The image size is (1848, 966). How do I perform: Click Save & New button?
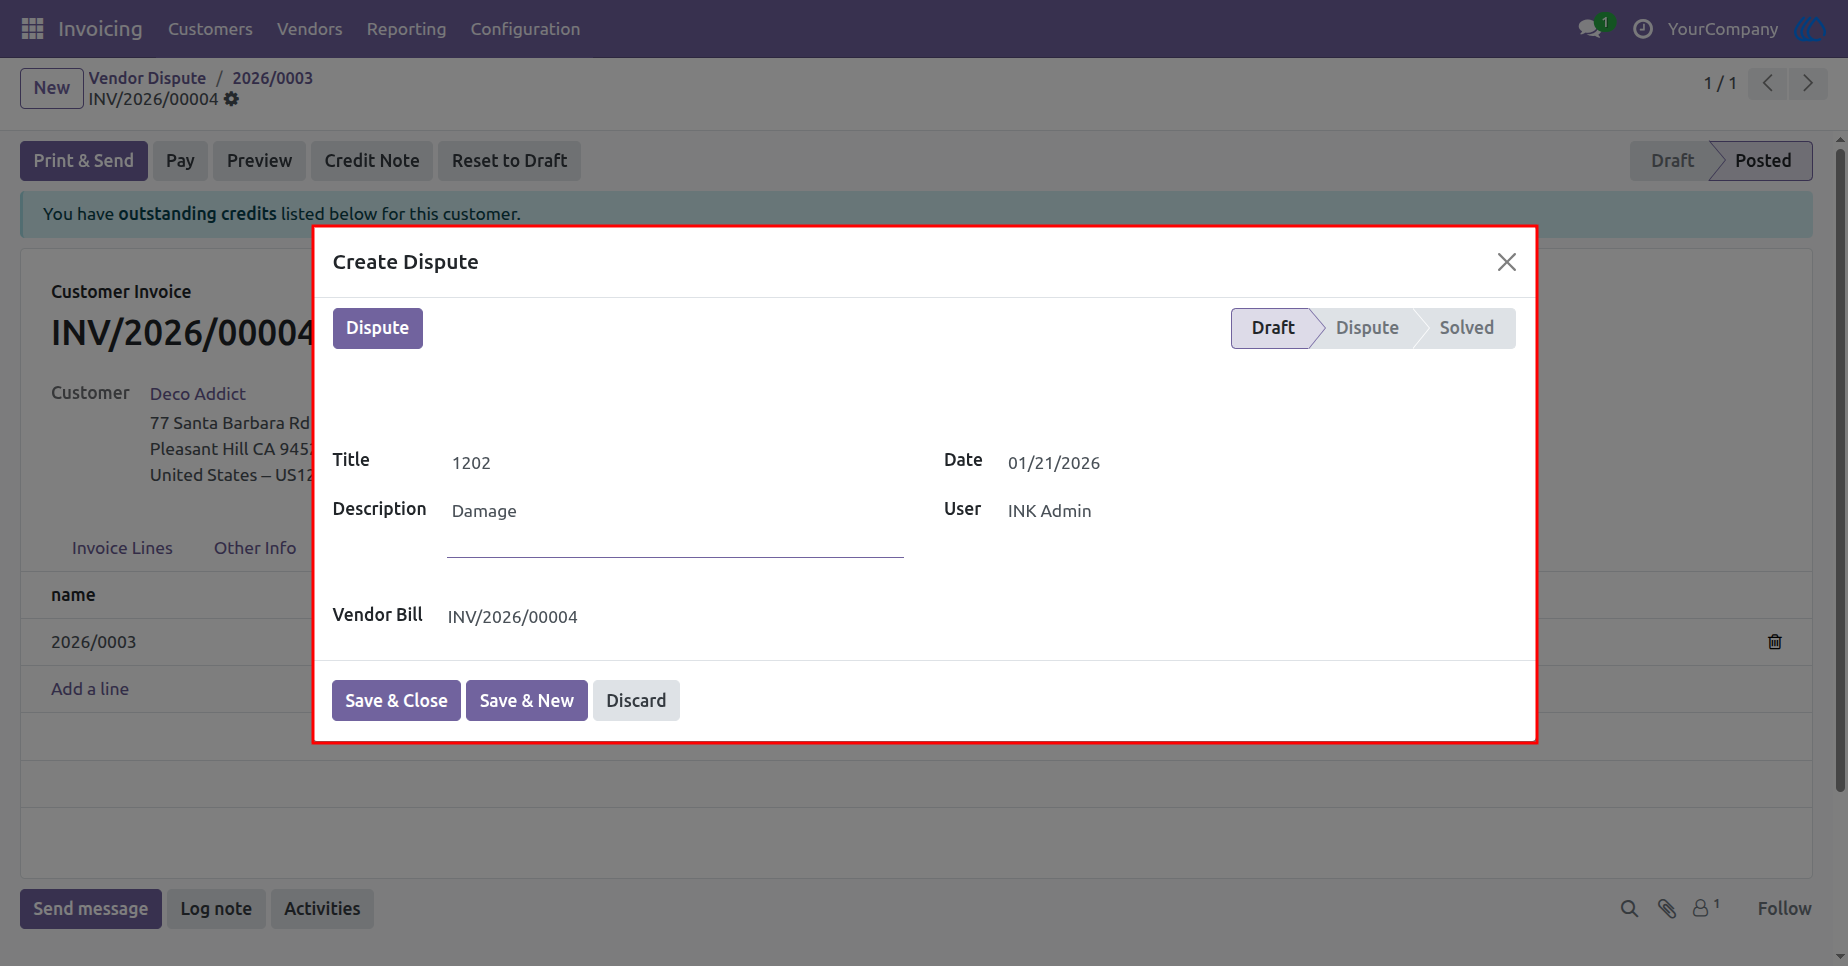click(526, 701)
